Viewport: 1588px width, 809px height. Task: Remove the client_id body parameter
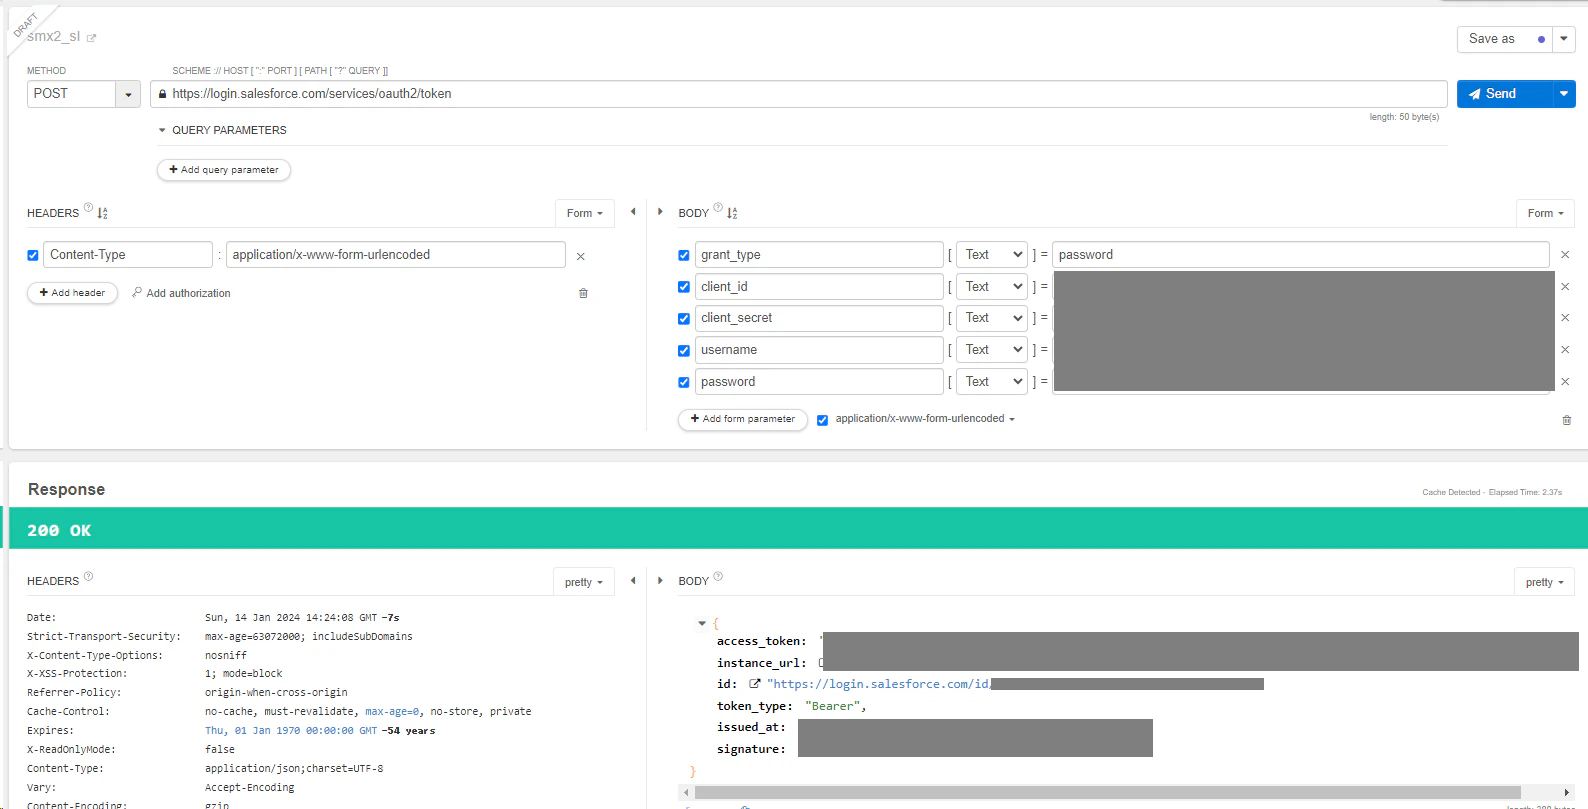pos(1565,287)
